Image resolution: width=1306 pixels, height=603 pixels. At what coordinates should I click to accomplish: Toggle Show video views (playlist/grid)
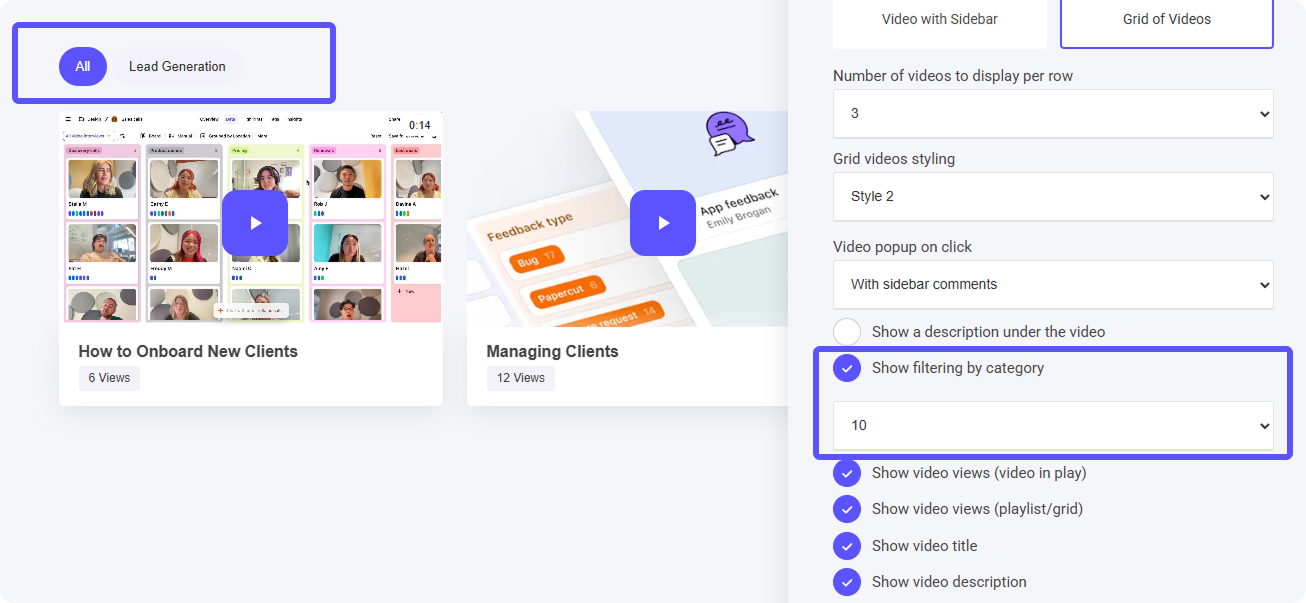(847, 509)
